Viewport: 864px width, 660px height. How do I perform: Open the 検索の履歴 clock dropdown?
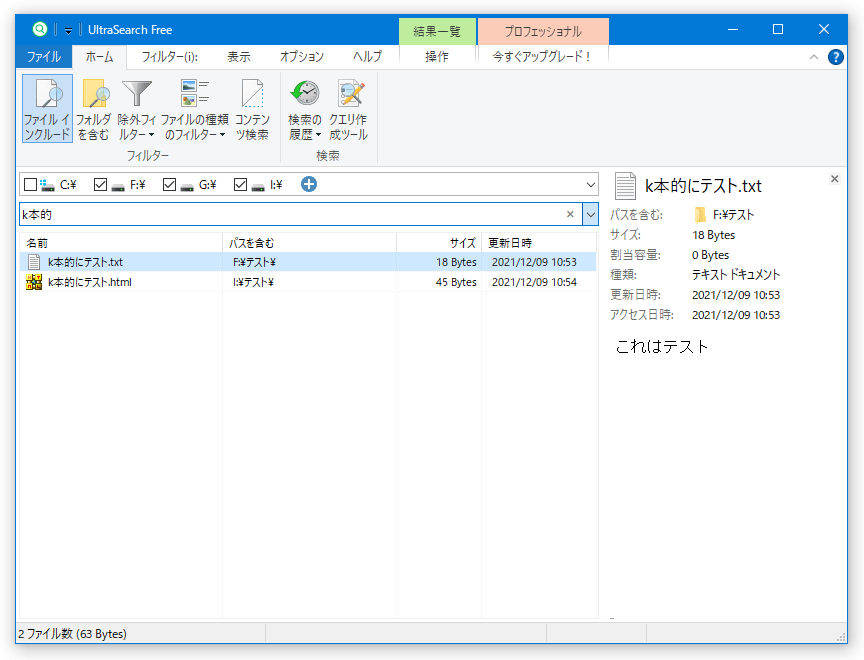305,109
